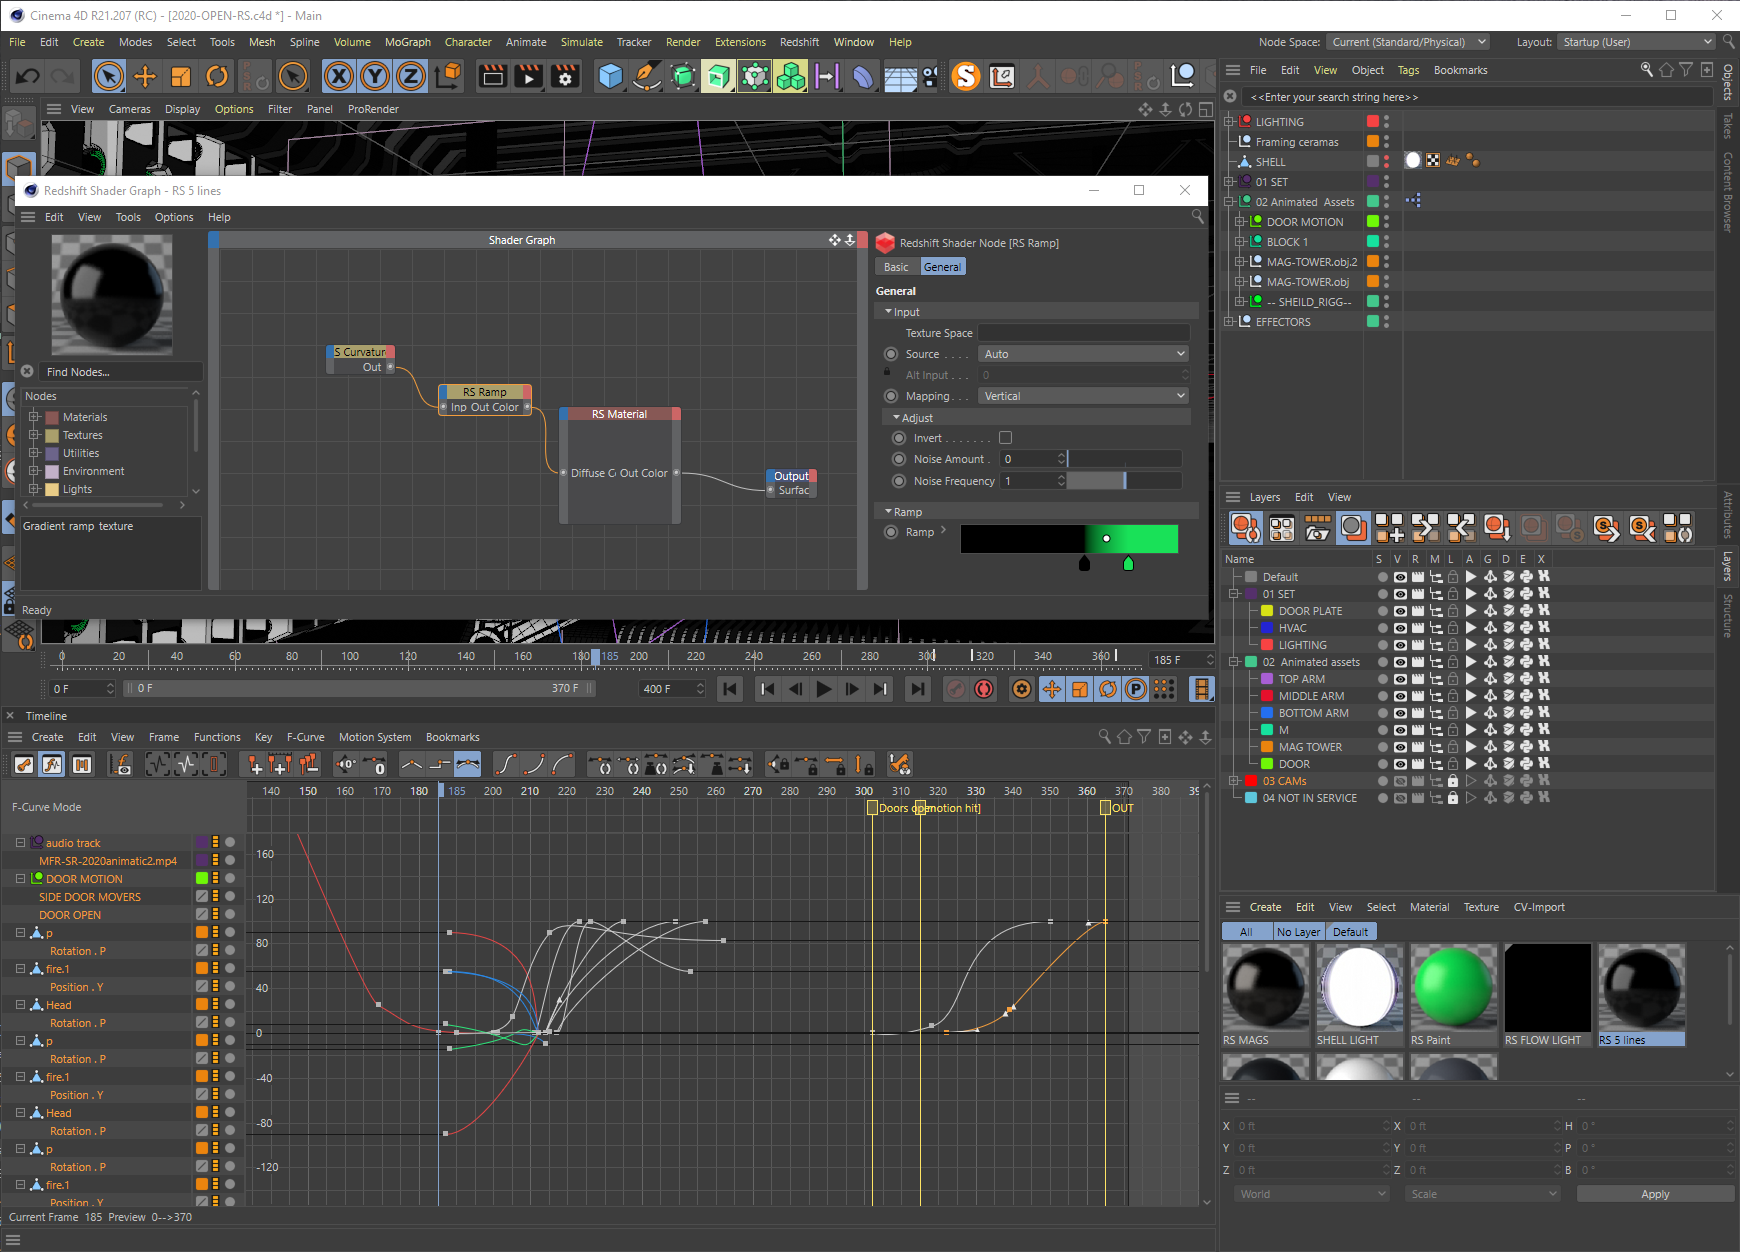Collapse the Ramp section

(888, 512)
